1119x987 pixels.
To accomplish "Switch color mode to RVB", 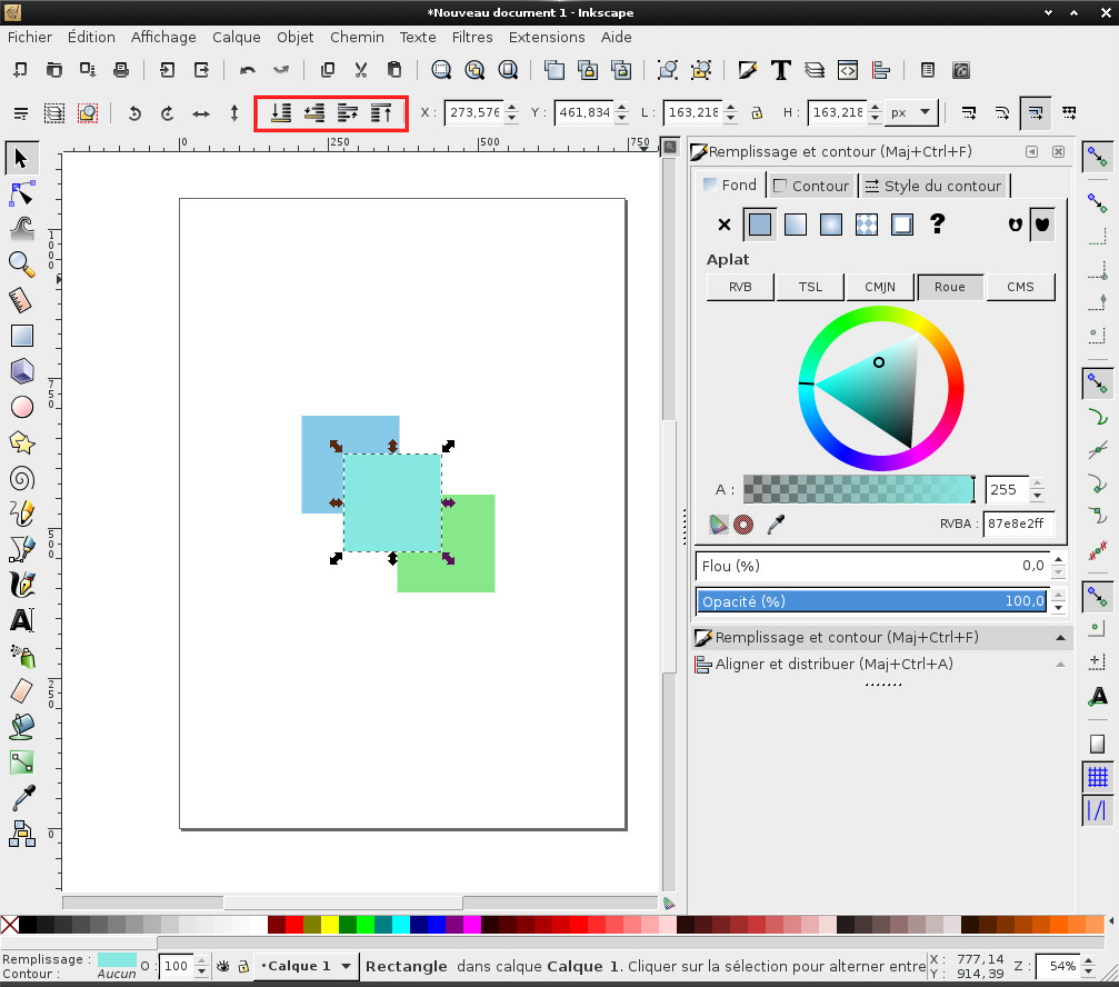I will [740, 287].
